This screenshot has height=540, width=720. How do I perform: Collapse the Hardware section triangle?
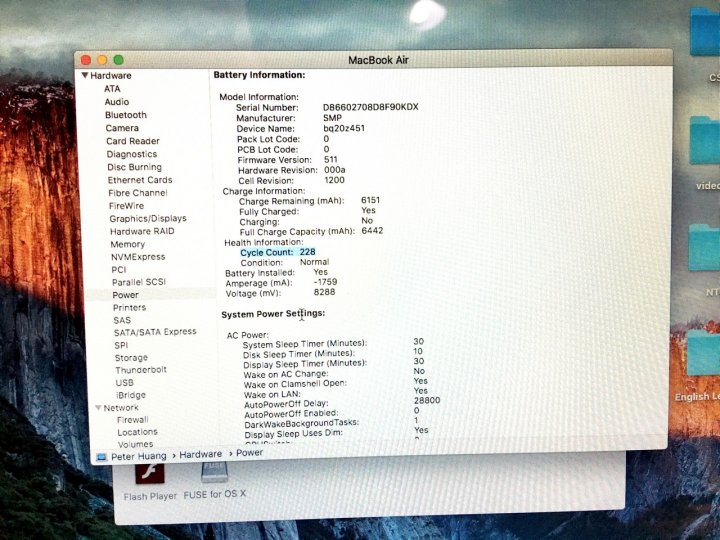[x=85, y=75]
